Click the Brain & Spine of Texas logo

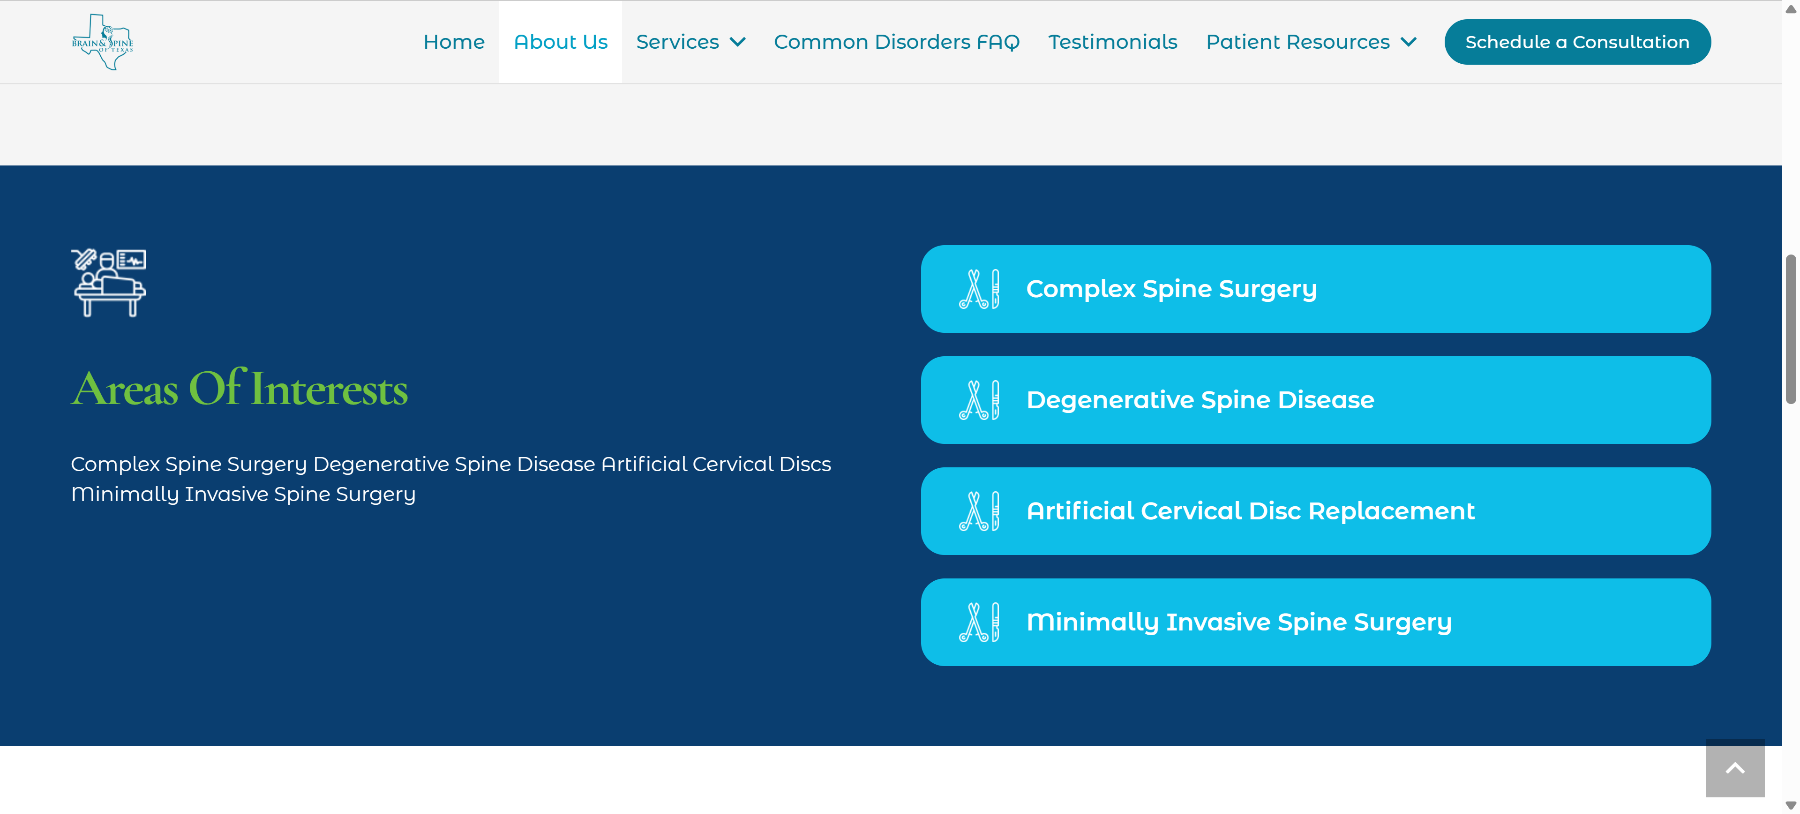[102, 42]
